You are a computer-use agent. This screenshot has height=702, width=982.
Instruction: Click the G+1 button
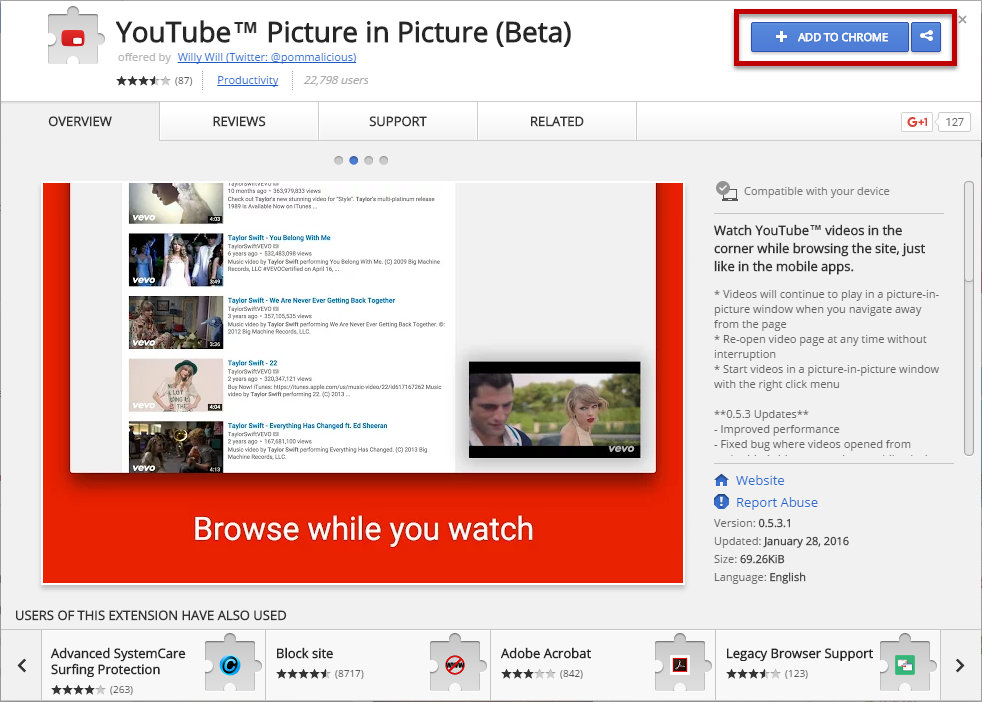pyautogui.click(x=917, y=122)
